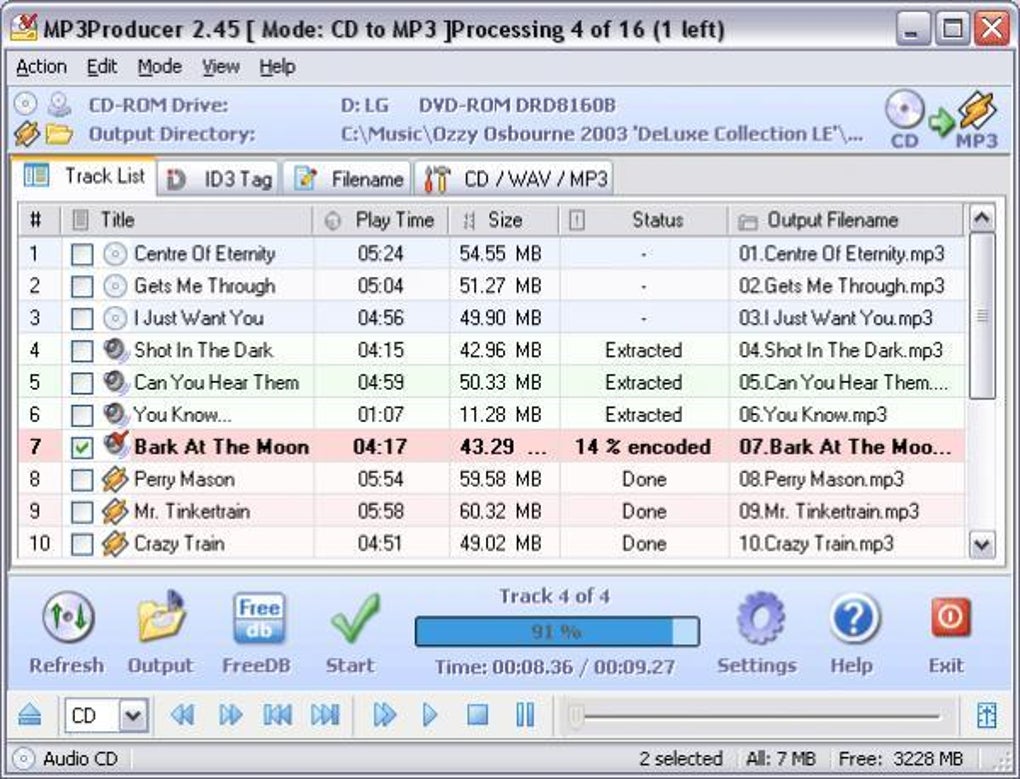Check the box for Centre Of Eternity

point(82,254)
